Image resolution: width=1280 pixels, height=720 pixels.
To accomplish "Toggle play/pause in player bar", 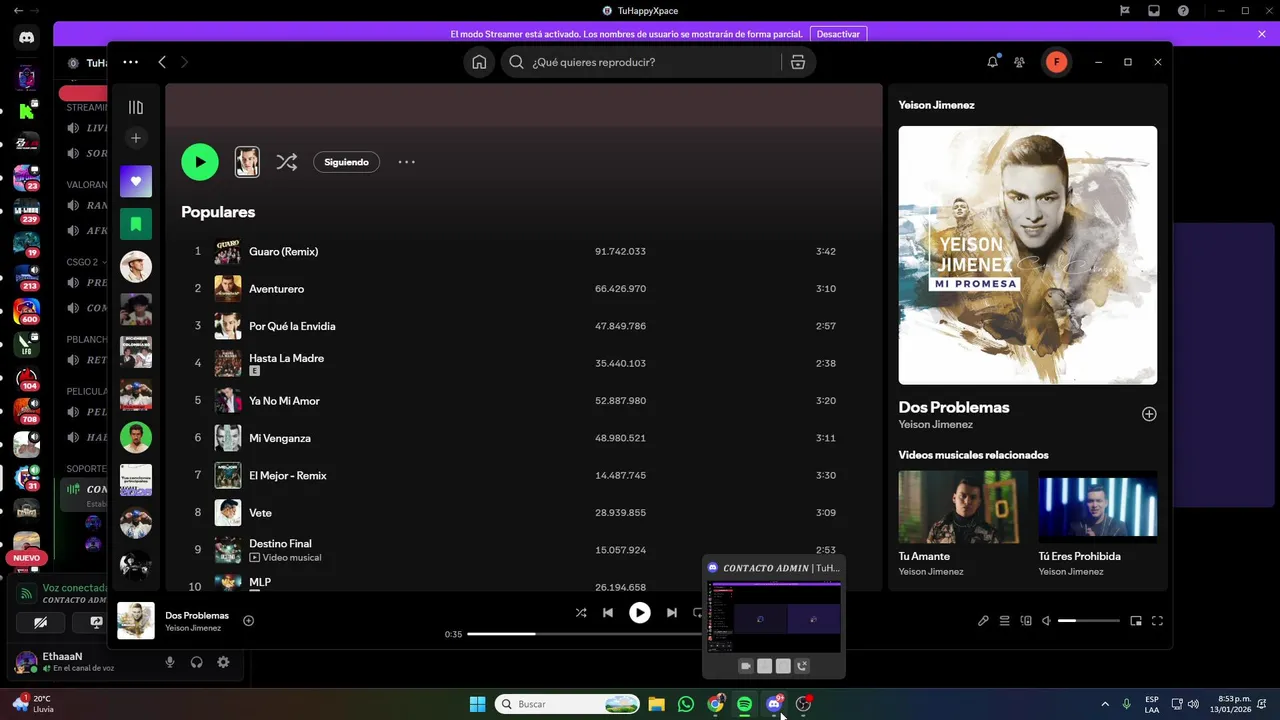I will pyautogui.click(x=640, y=613).
